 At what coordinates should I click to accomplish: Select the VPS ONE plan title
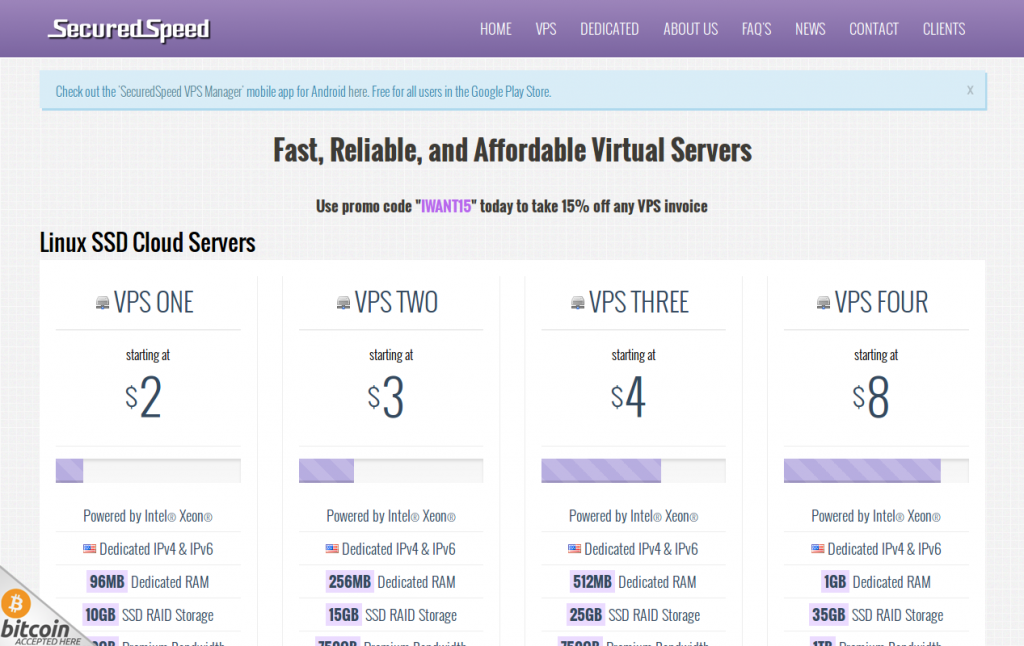153,302
